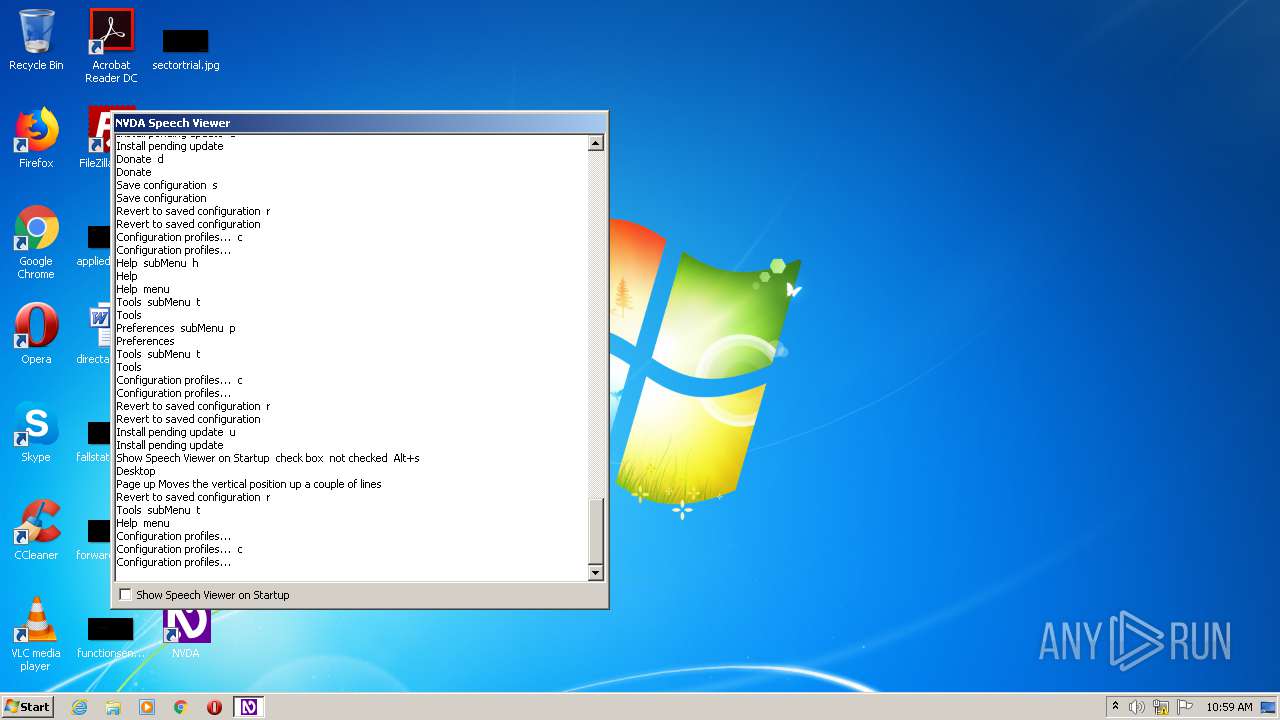This screenshot has width=1280, height=720.
Task: Open the volume control in tray
Action: pos(1136,707)
